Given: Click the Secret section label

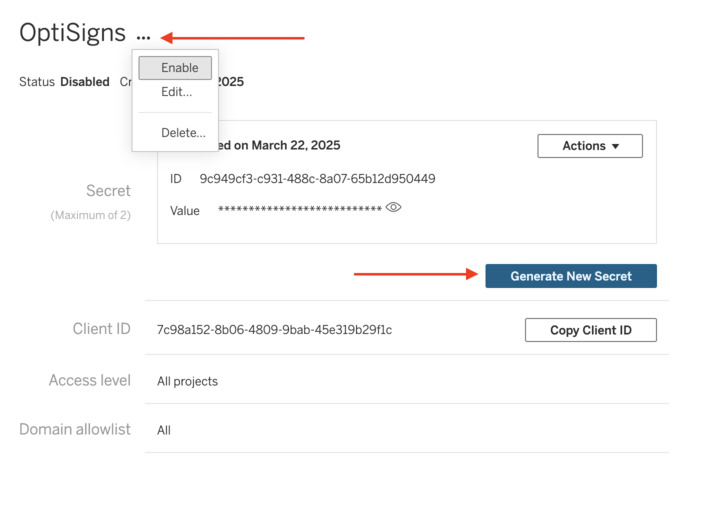Looking at the screenshot, I should 108,191.
